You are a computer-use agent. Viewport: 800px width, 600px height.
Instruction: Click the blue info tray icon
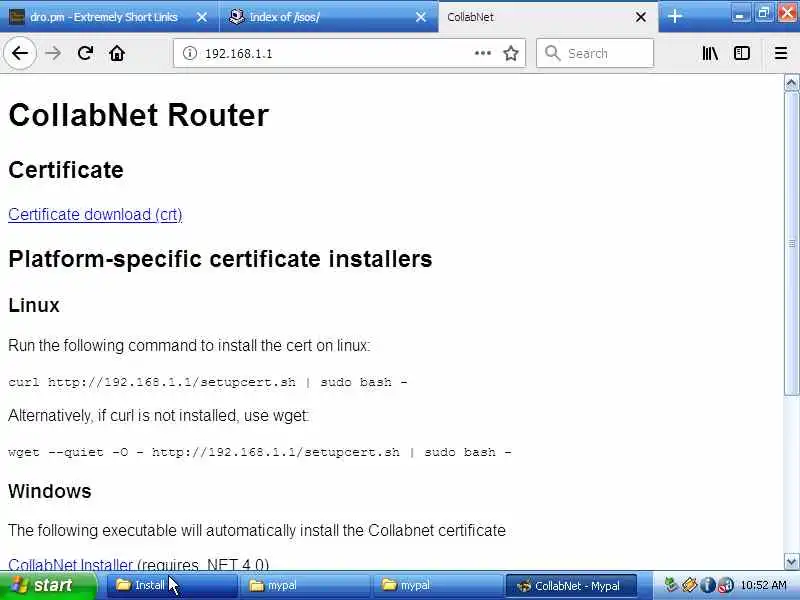(707, 585)
